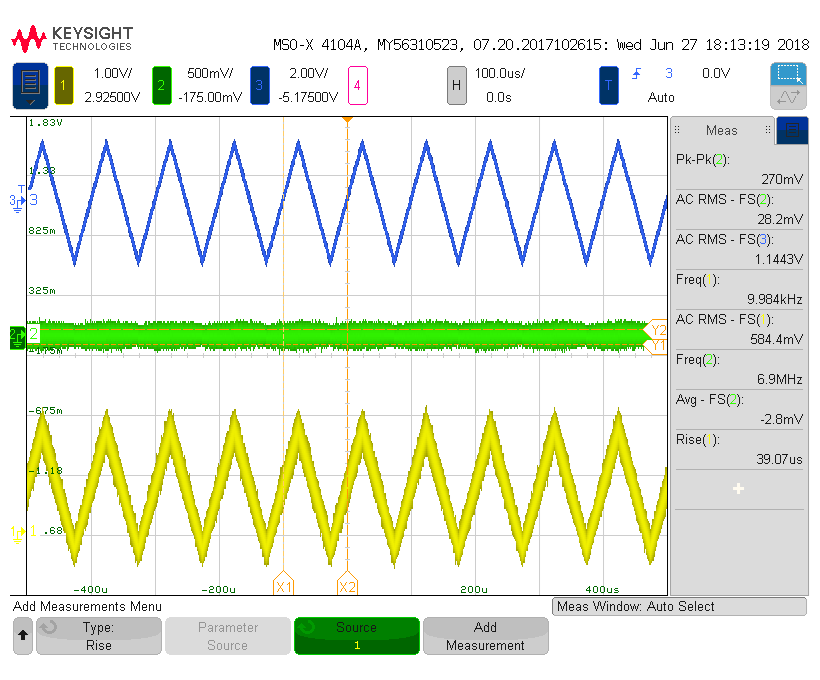Enable channel 4 pink button
This screenshot has height=680, width=820.
tap(357, 86)
